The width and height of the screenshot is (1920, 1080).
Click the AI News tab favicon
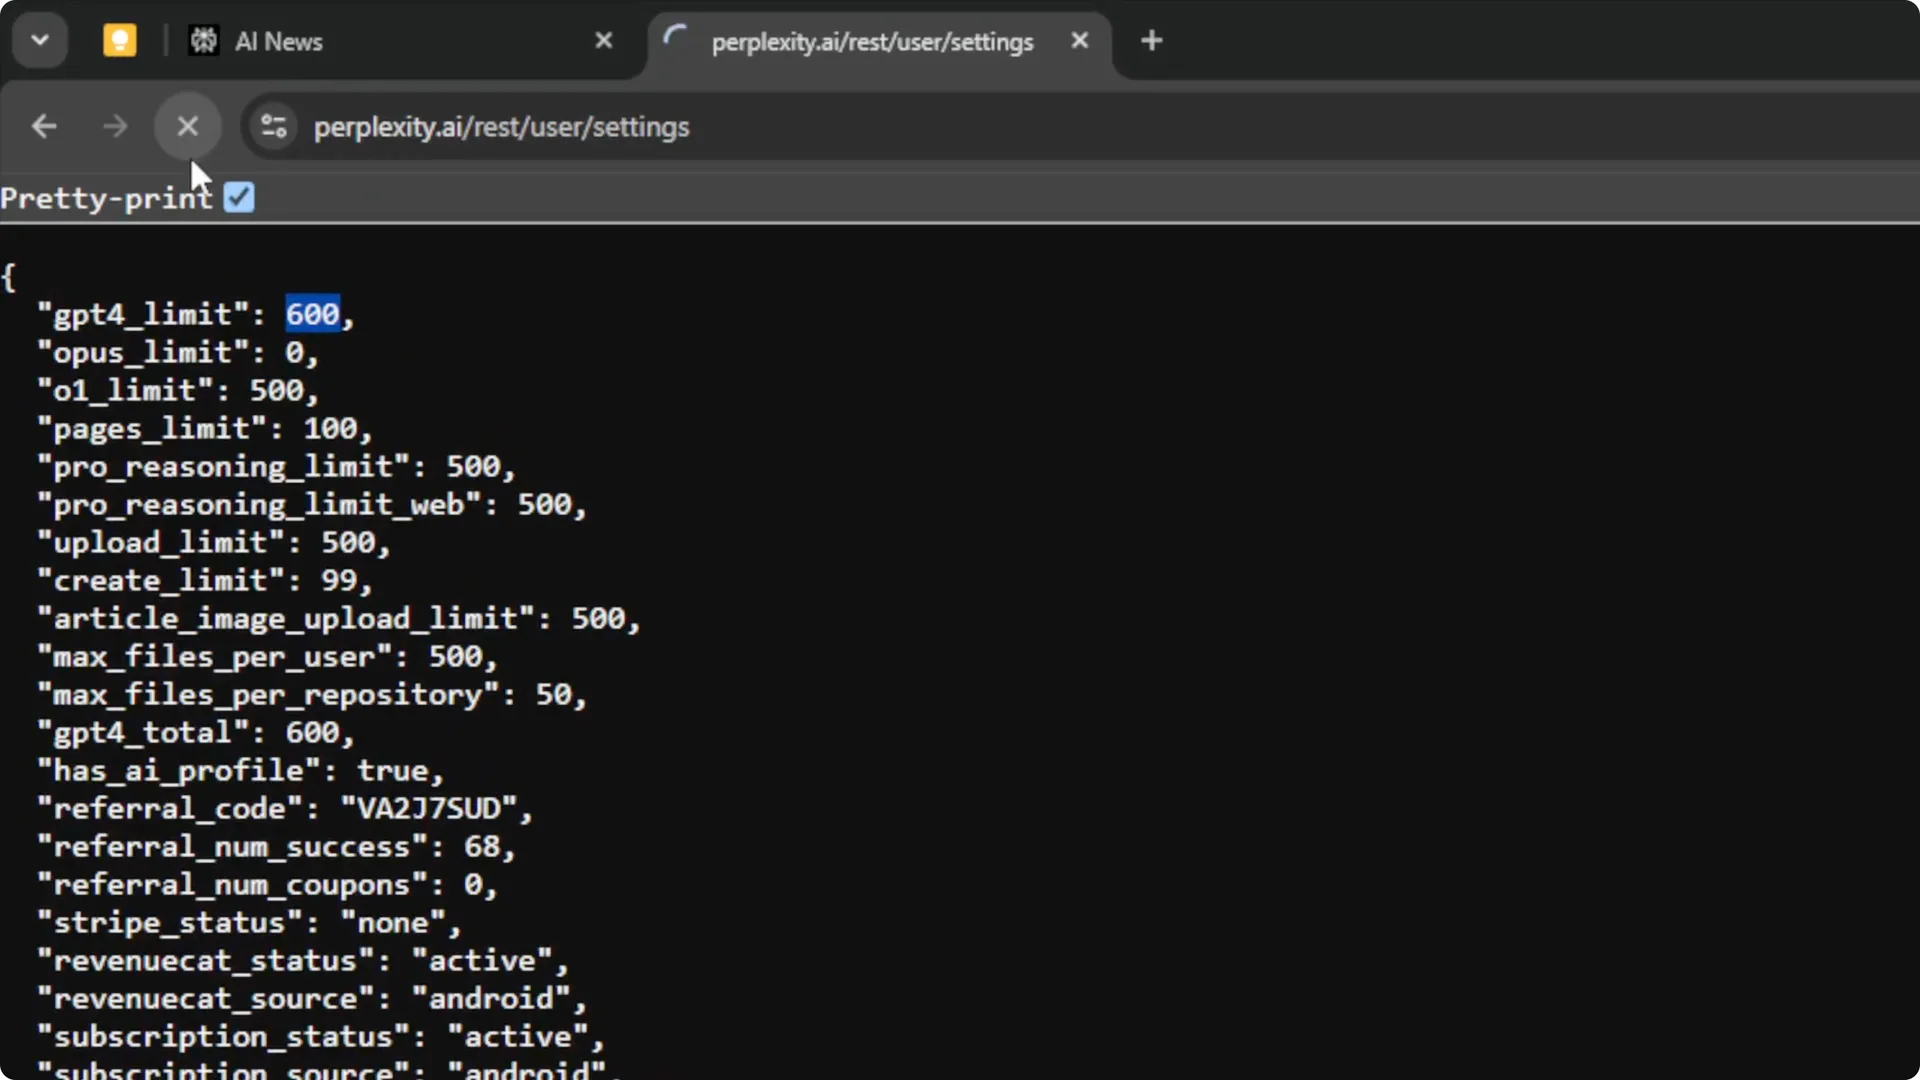(204, 40)
